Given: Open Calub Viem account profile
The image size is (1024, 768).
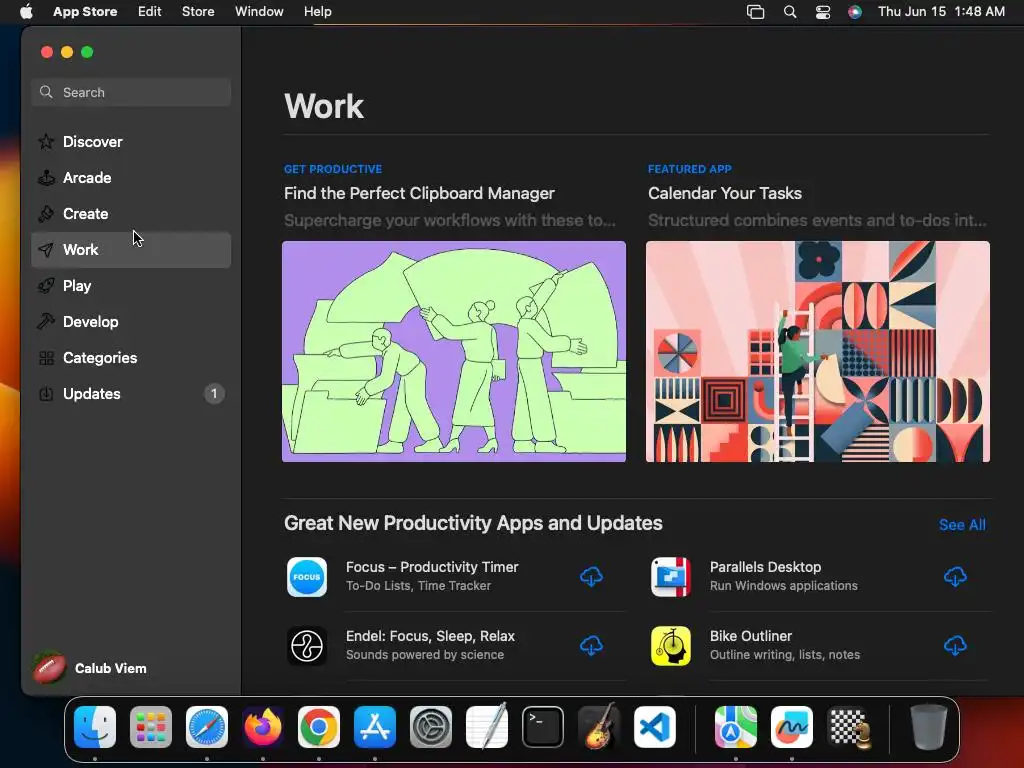Looking at the screenshot, I should coord(91,668).
